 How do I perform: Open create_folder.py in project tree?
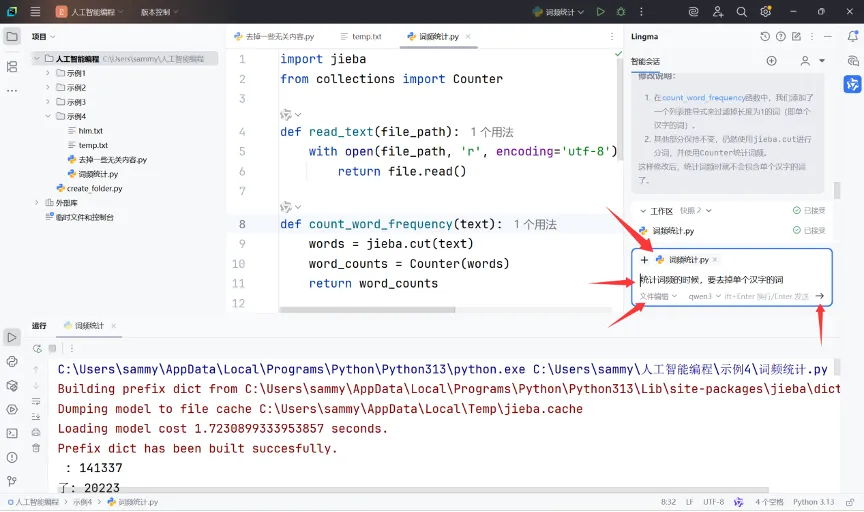tap(95, 188)
